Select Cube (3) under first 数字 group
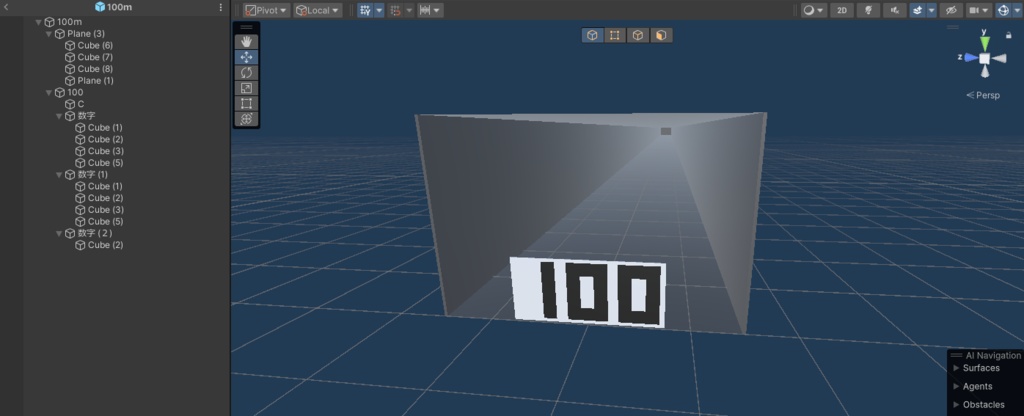Image resolution: width=1024 pixels, height=416 pixels. tap(105, 152)
